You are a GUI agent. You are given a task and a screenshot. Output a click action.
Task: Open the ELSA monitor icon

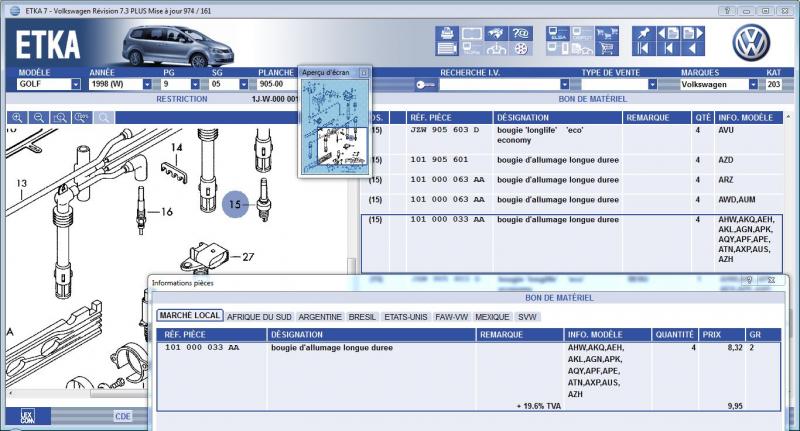click(558, 34)
